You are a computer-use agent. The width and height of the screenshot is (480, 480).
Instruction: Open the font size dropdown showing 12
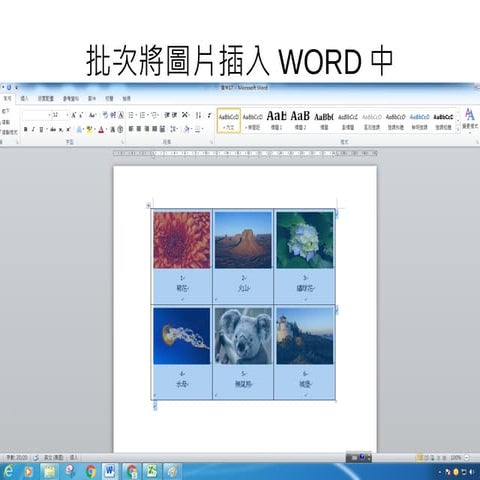pyautogui.click(x=67, y=115)
